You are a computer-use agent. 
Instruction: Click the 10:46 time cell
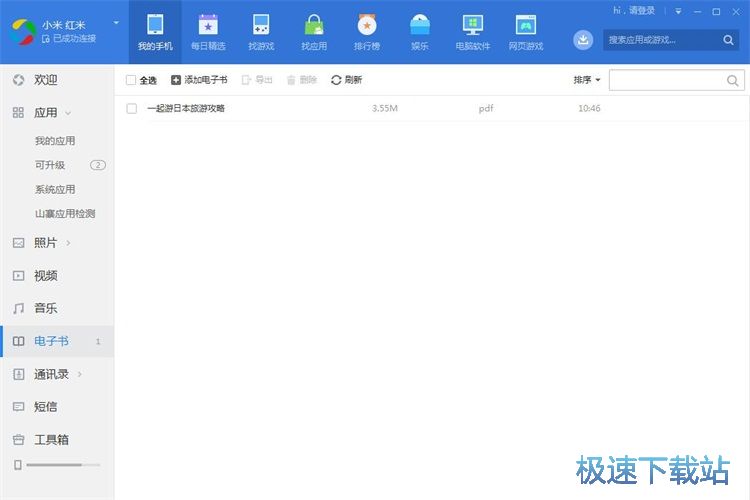pyautogui.click(x=589, y=109)
